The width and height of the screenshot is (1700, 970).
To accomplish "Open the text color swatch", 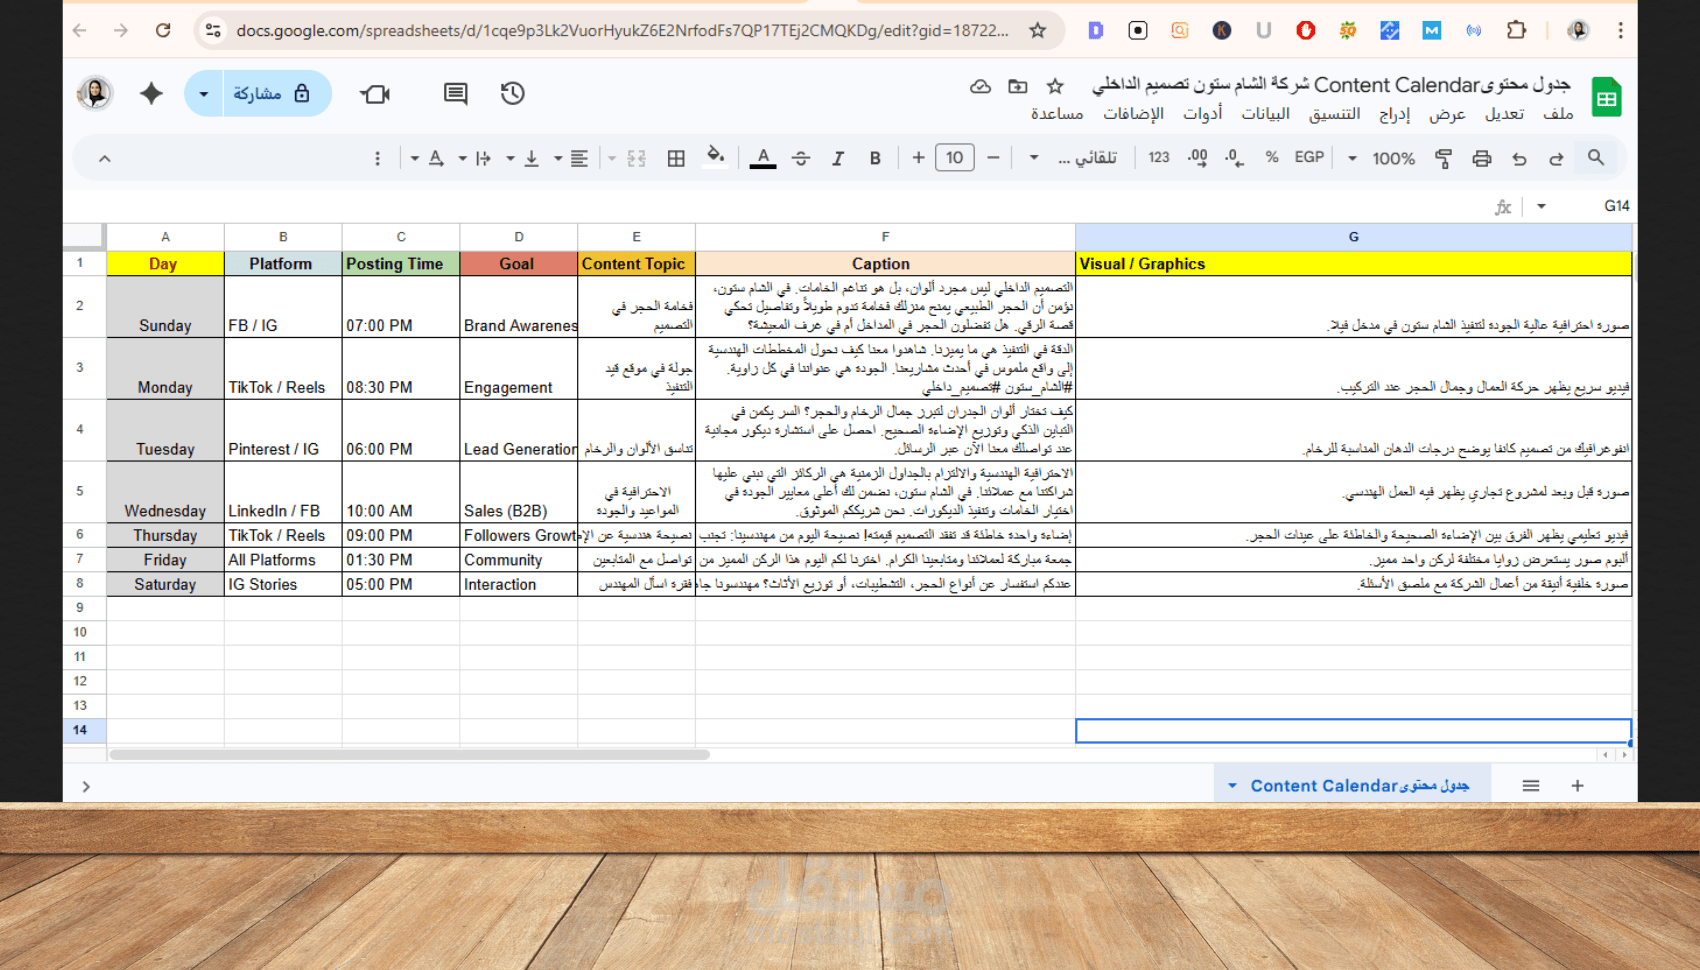I will 763,158.
